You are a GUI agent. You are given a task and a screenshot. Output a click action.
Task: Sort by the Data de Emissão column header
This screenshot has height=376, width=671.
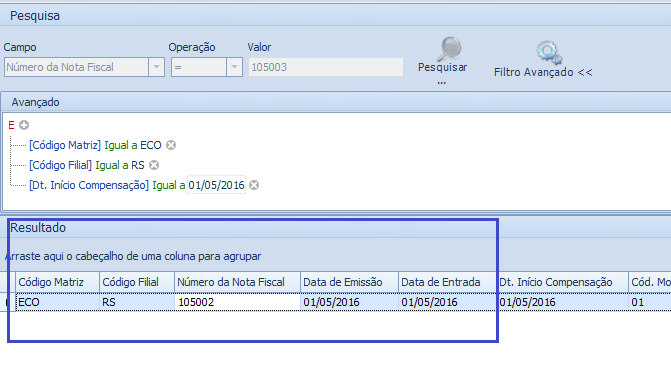click(x=350, y=282)
